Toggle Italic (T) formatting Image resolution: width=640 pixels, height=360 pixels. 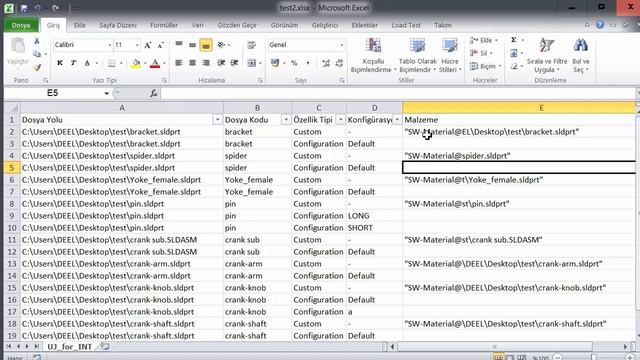coord(73,63)
